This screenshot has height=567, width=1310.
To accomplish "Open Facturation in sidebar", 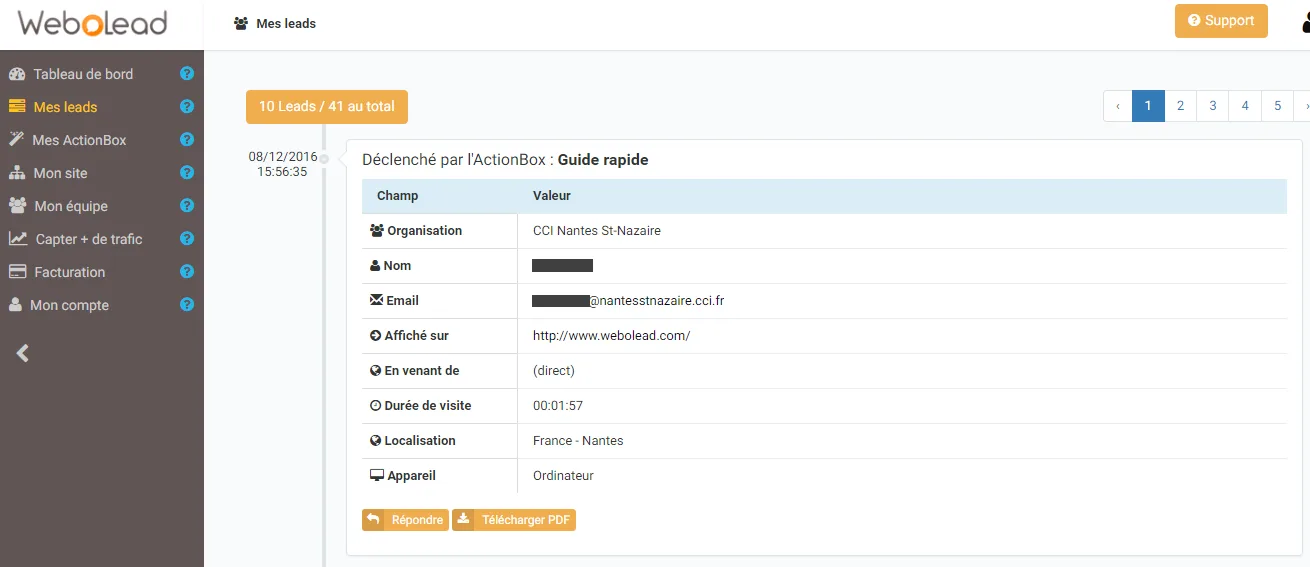I will (x=69, y=272).
